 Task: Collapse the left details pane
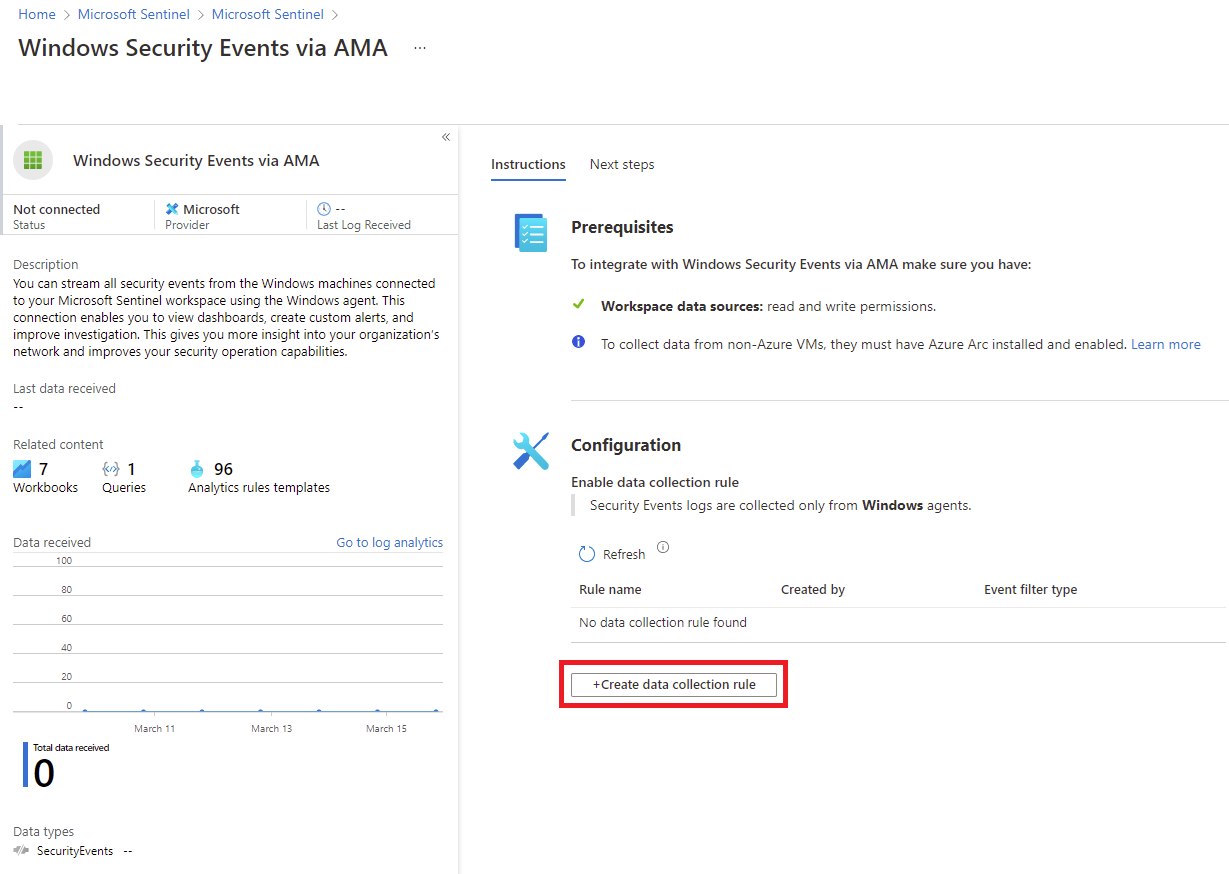(446, 137)
